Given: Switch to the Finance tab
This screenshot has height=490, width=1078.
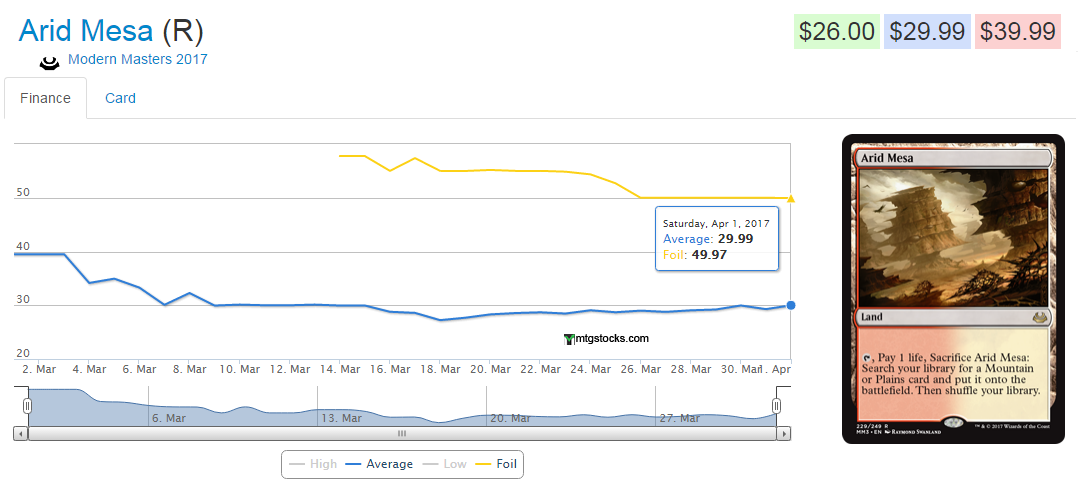Looking at the screenshot, I should [45, 98].
